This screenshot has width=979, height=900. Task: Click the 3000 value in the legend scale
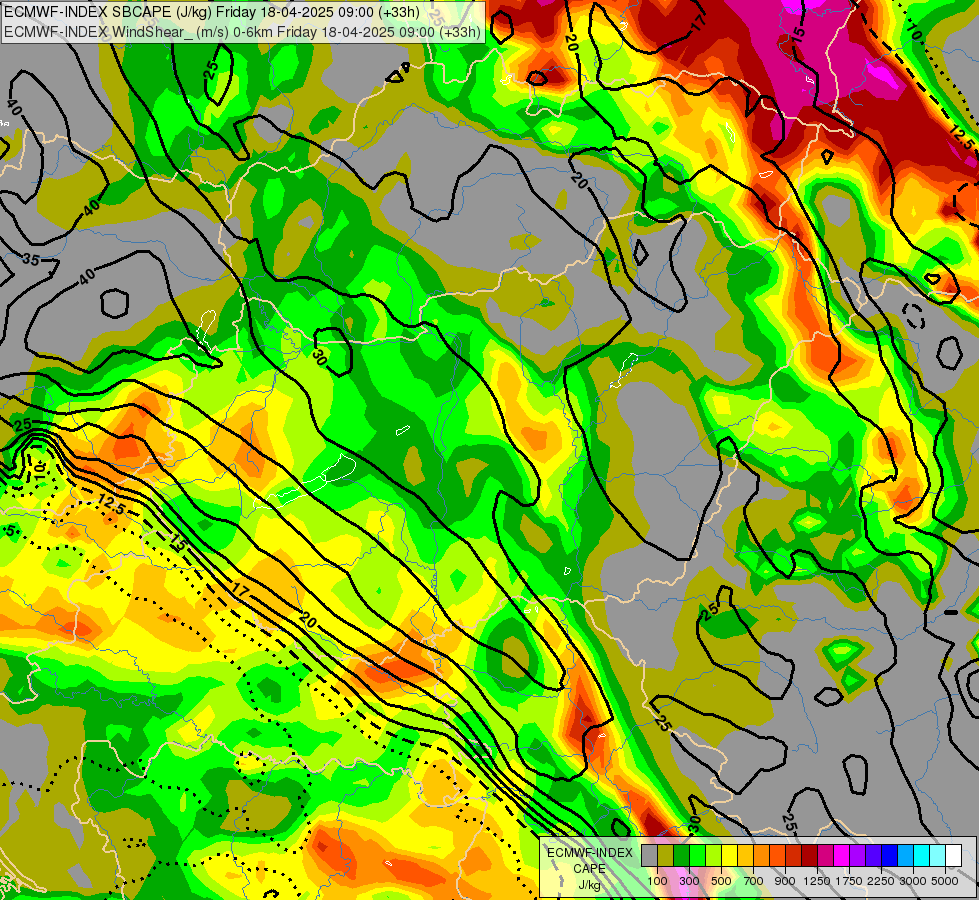913,881
